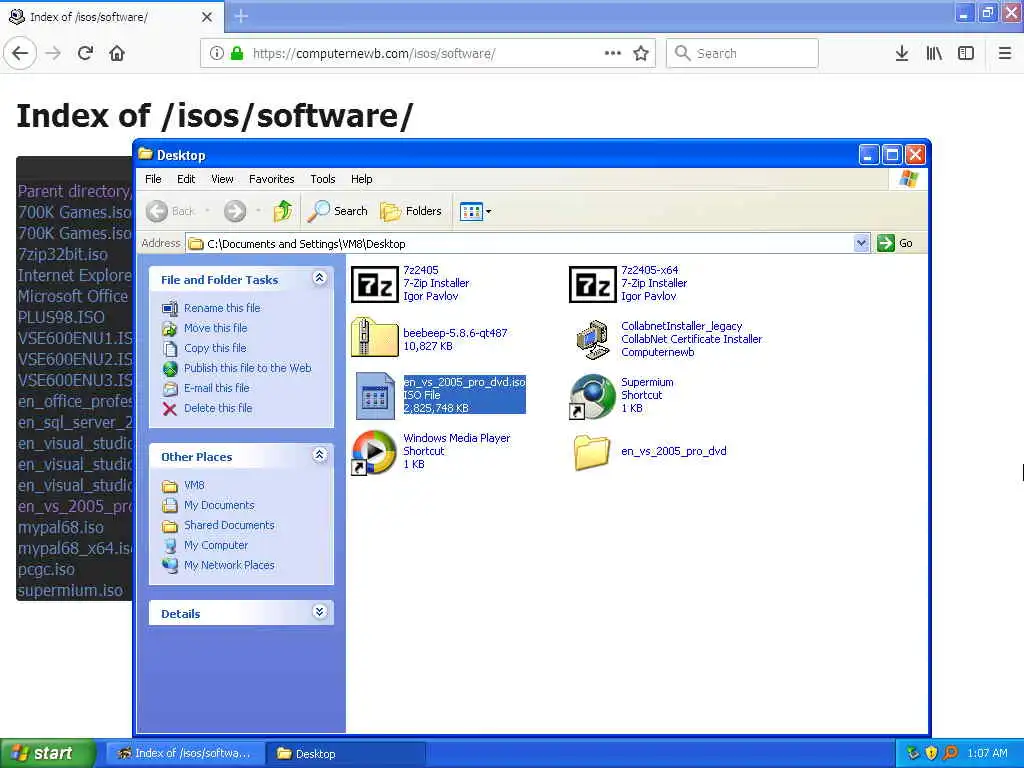Open the Help menu

[x=361, y=179]
